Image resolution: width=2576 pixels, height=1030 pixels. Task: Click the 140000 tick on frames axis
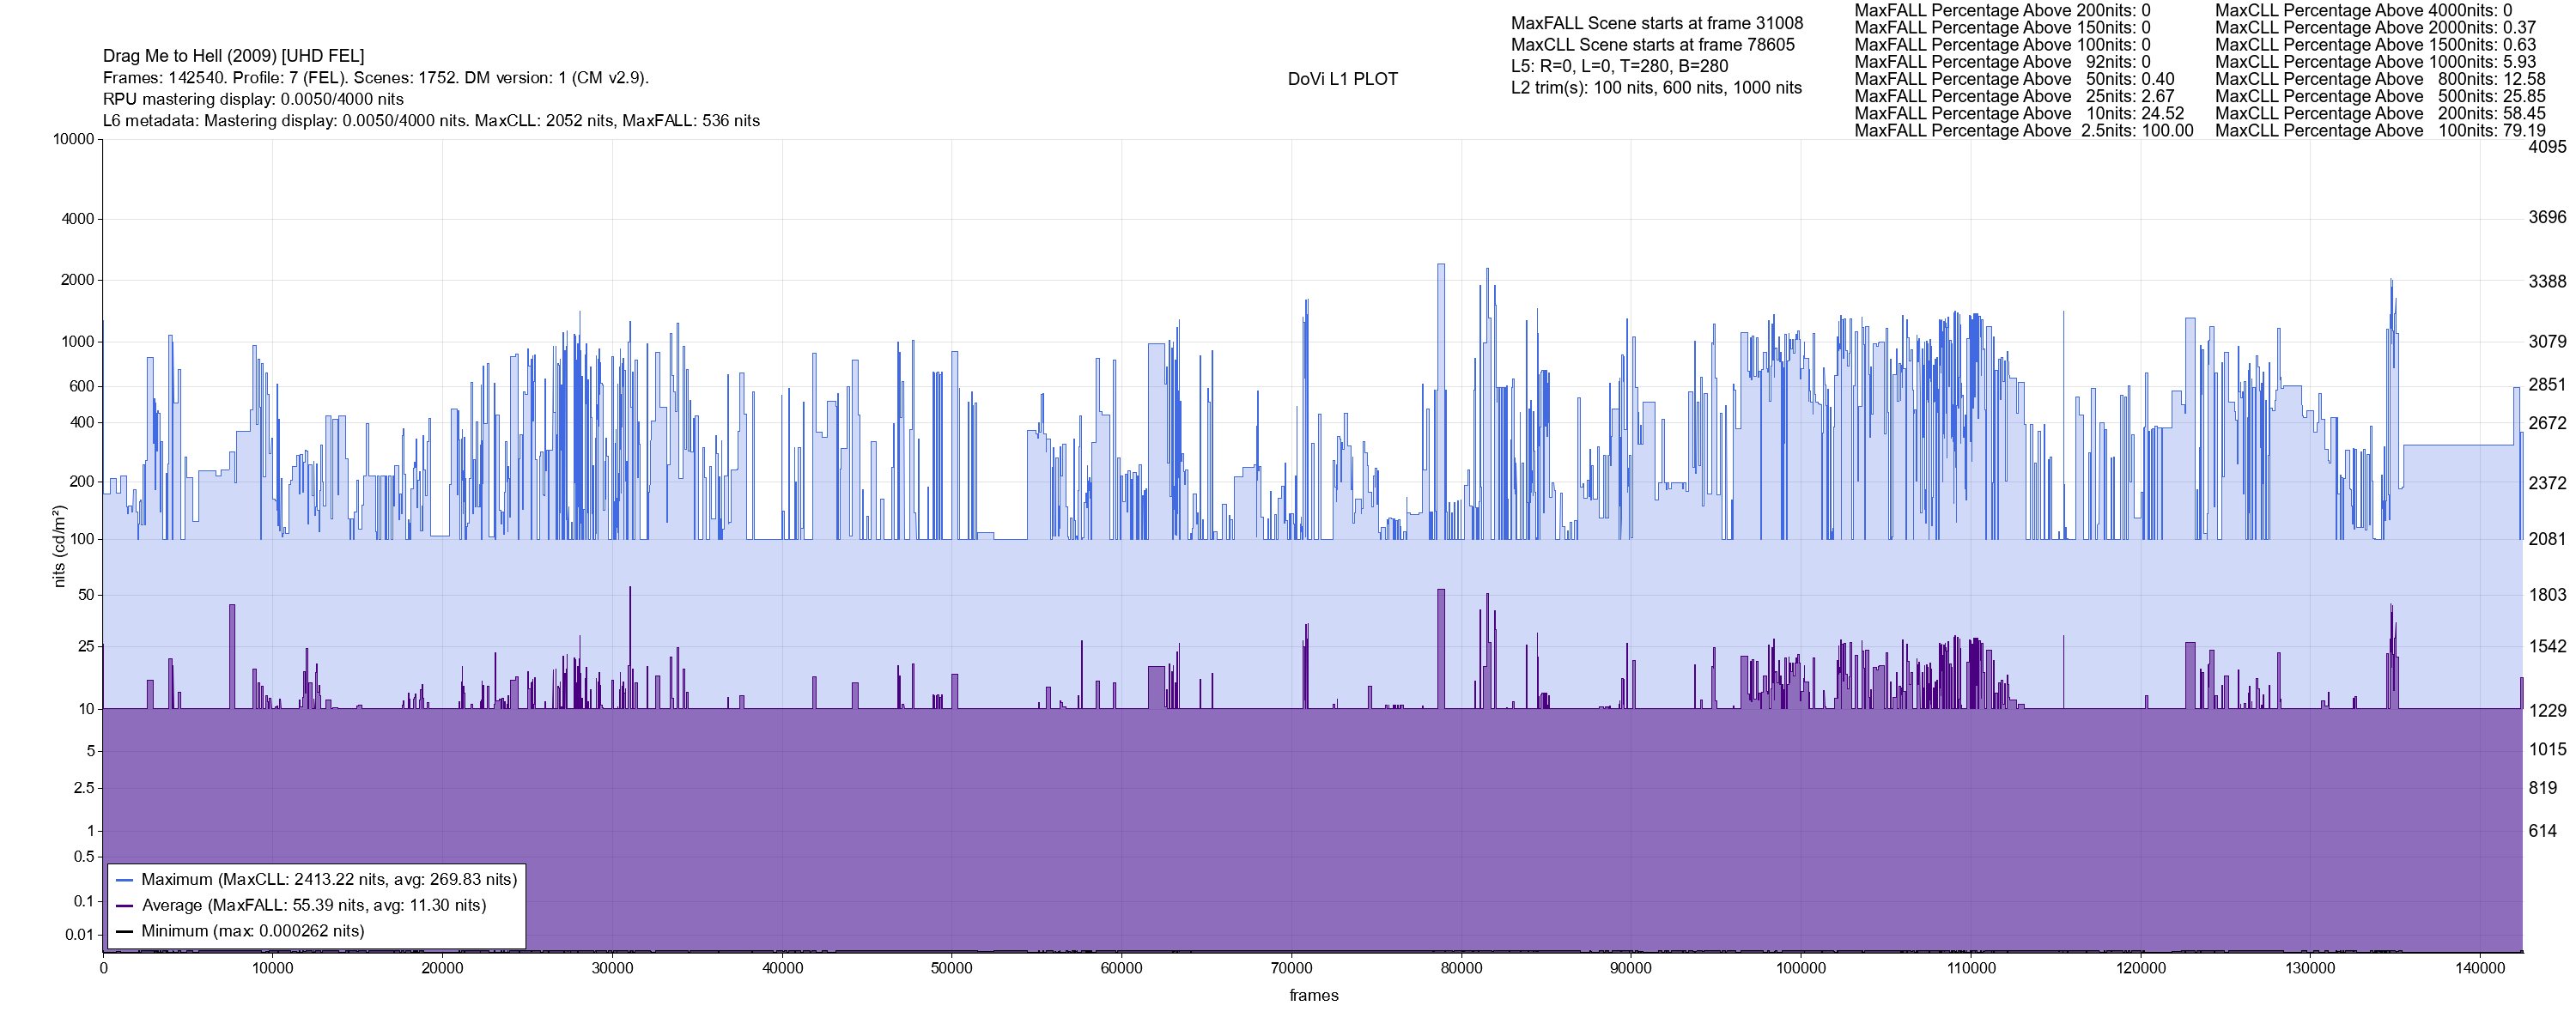[x=2480, y=968]
